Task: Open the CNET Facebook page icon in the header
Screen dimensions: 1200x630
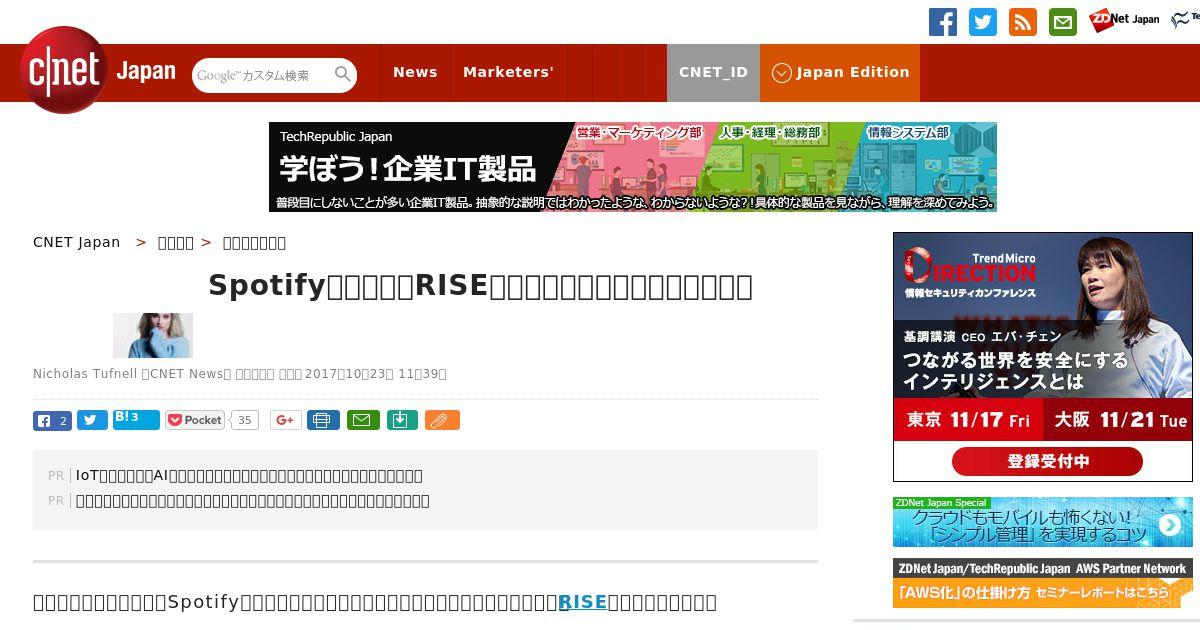Action: (x=943, y=22)
